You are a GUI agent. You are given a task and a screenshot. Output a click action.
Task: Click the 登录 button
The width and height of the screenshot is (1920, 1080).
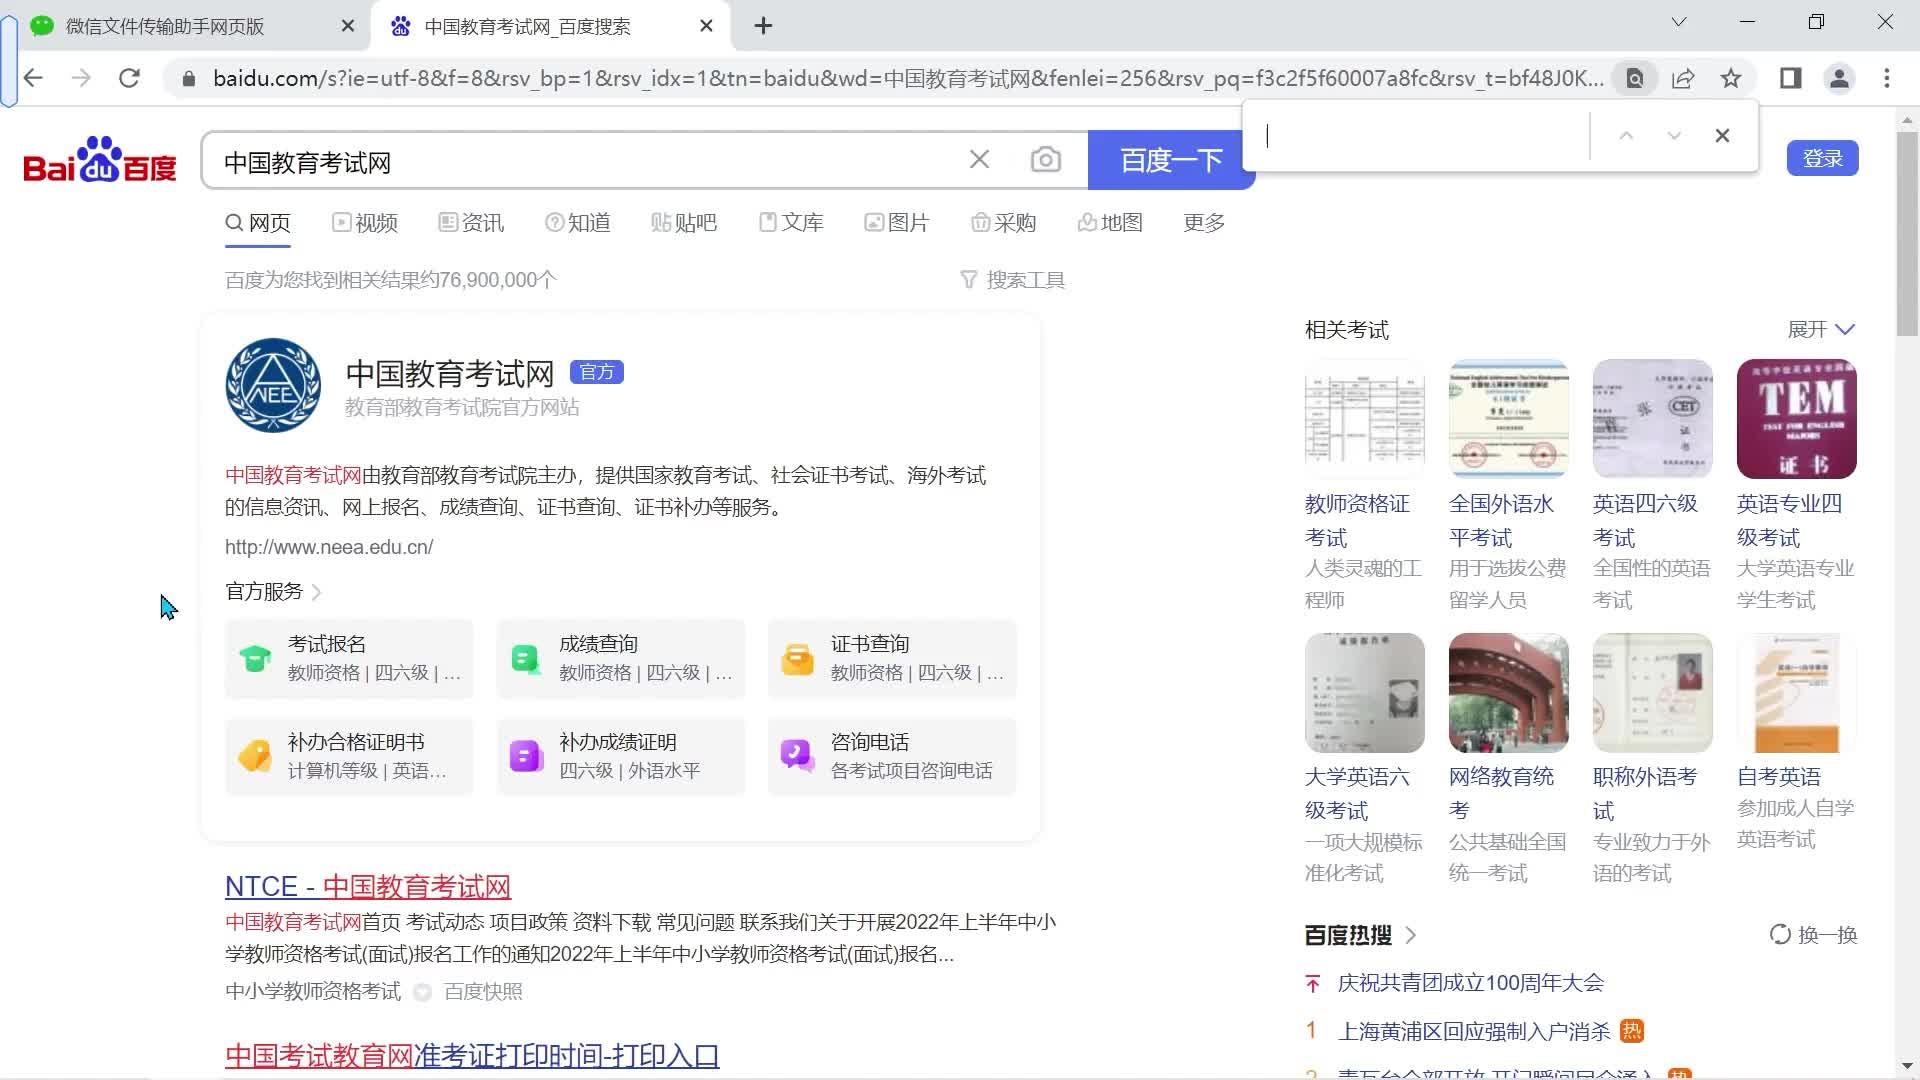(x=1822, y=158)
